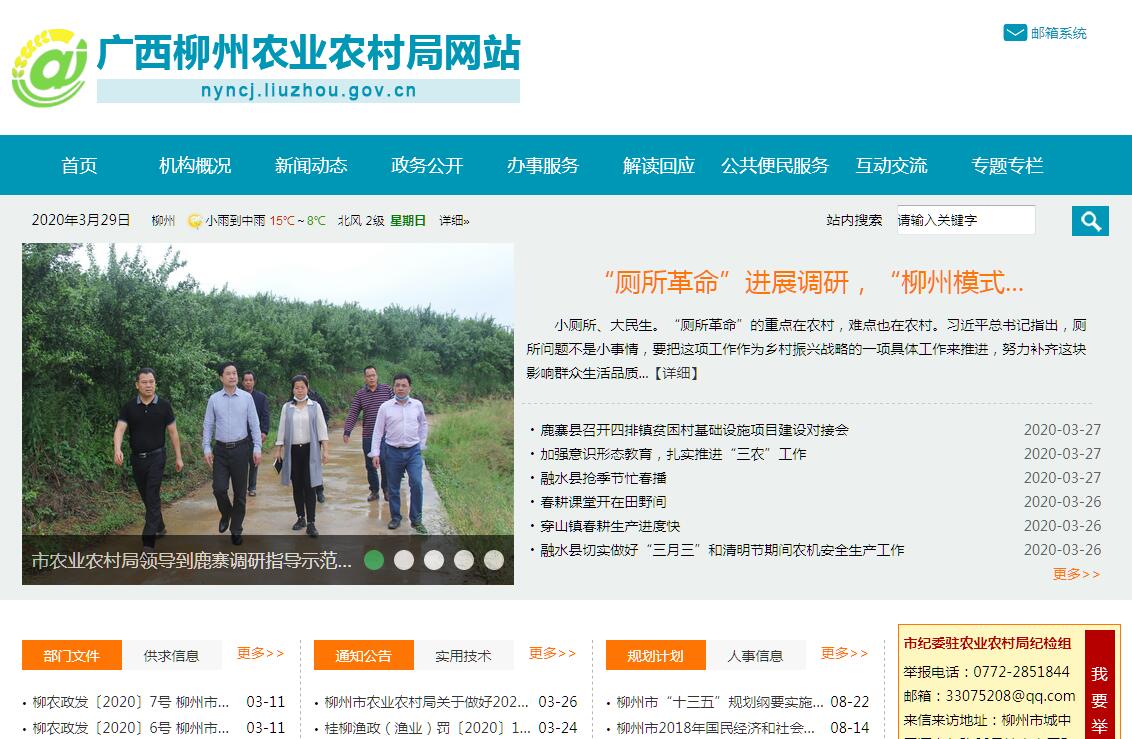Open the 新闻动态 menu item
Image resolution: width=1132 pixels, height=739 pixels.
click(x=311, y=165)
